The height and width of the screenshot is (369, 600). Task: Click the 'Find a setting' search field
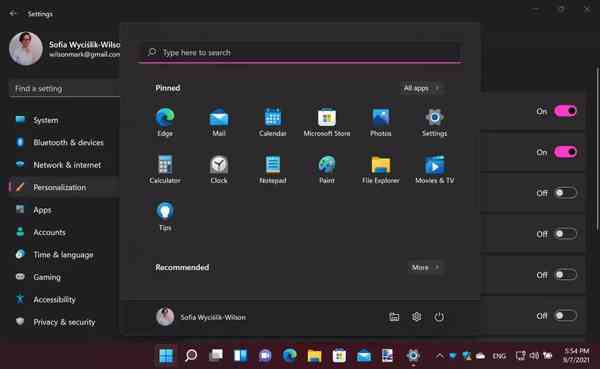(64, 88)
